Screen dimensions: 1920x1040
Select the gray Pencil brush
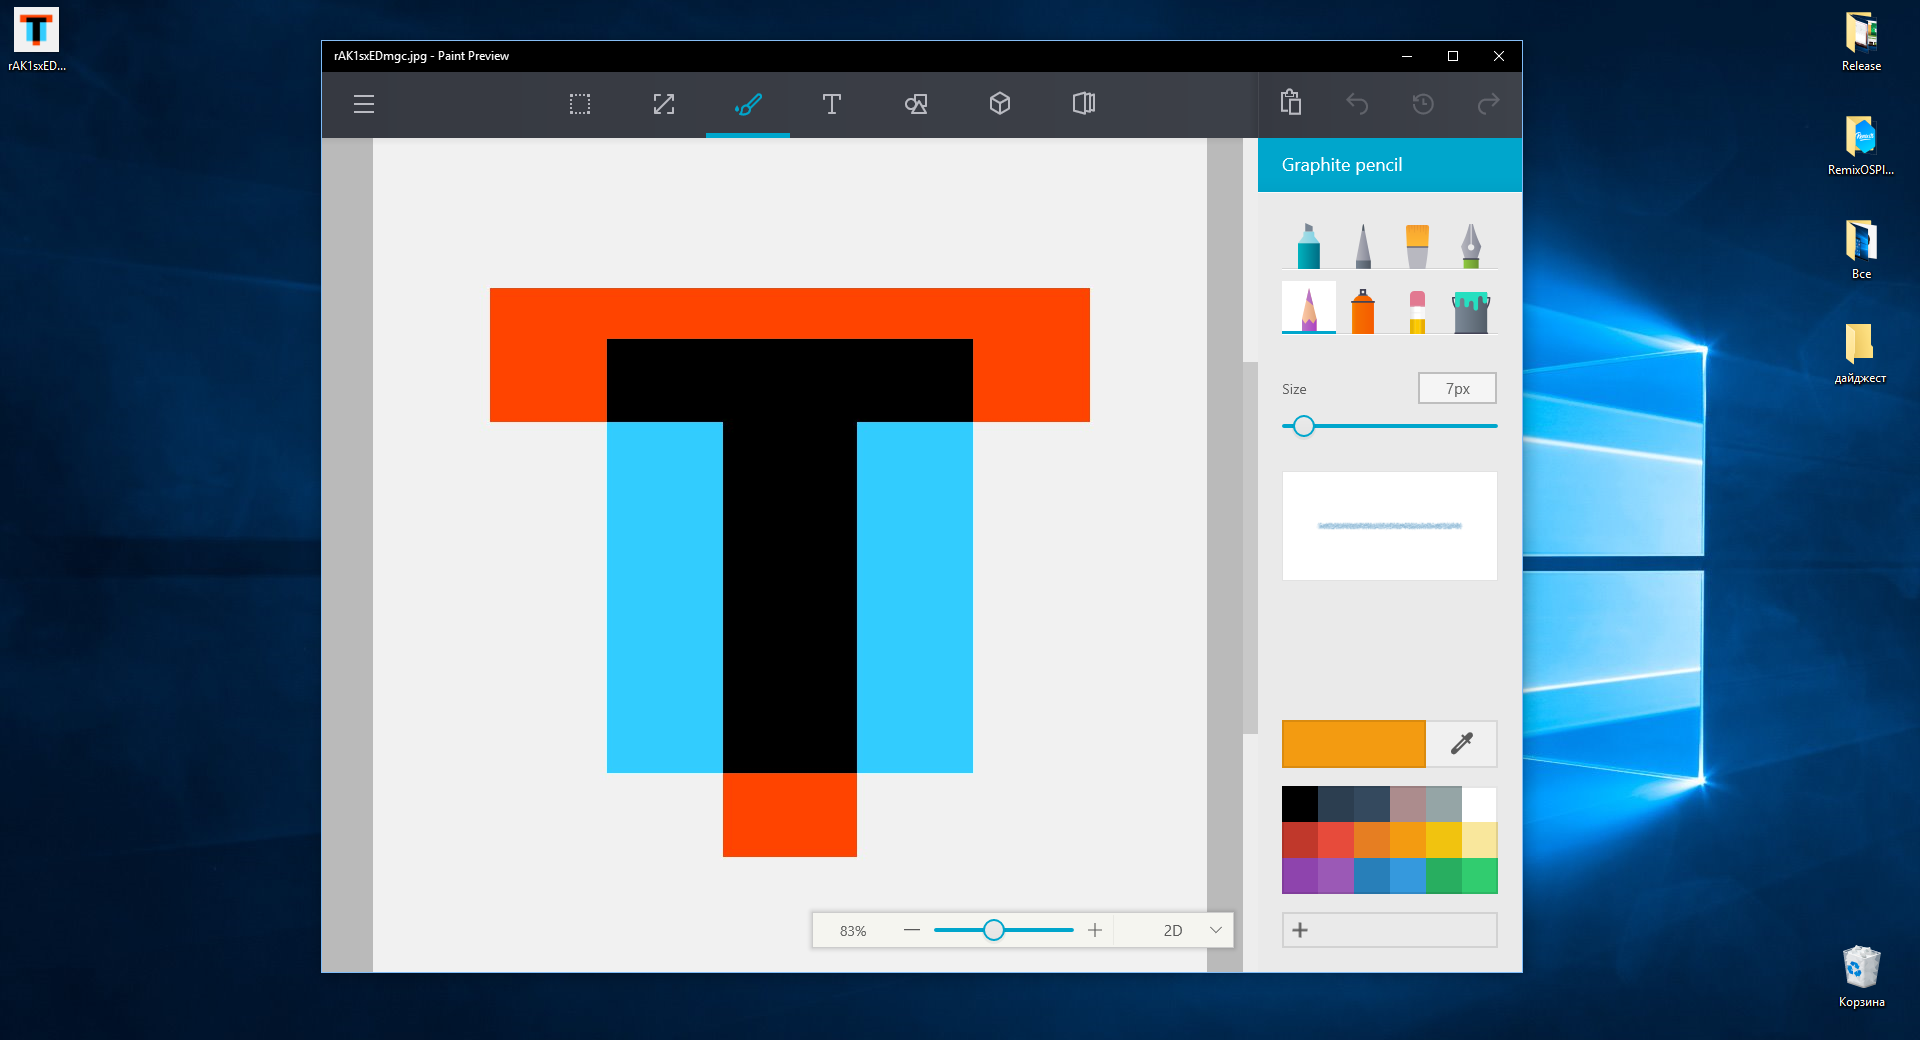point(1363,245)
